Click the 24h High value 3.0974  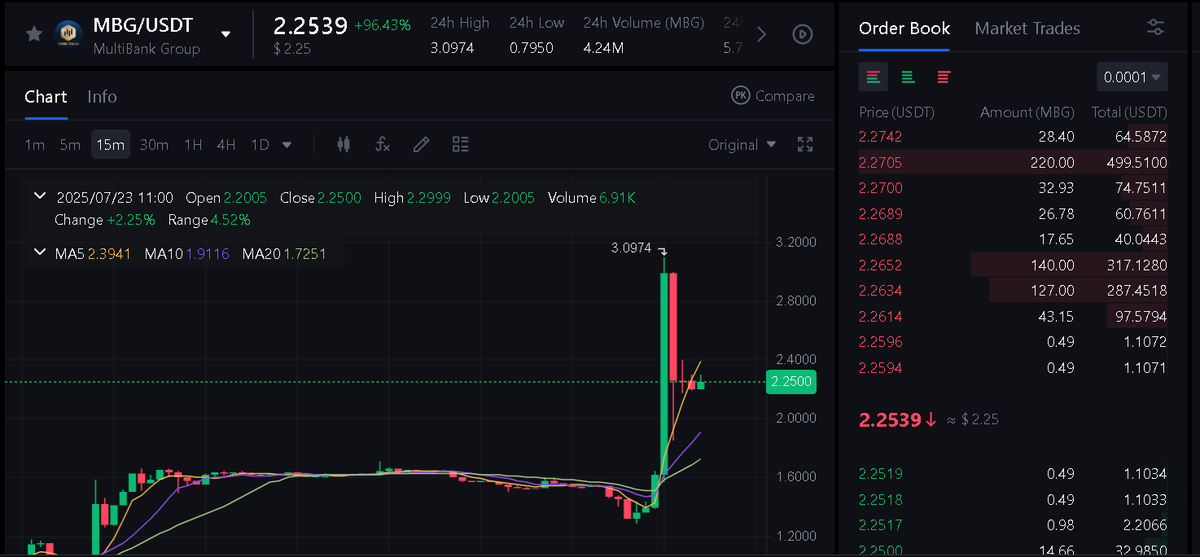click(452, 47)
